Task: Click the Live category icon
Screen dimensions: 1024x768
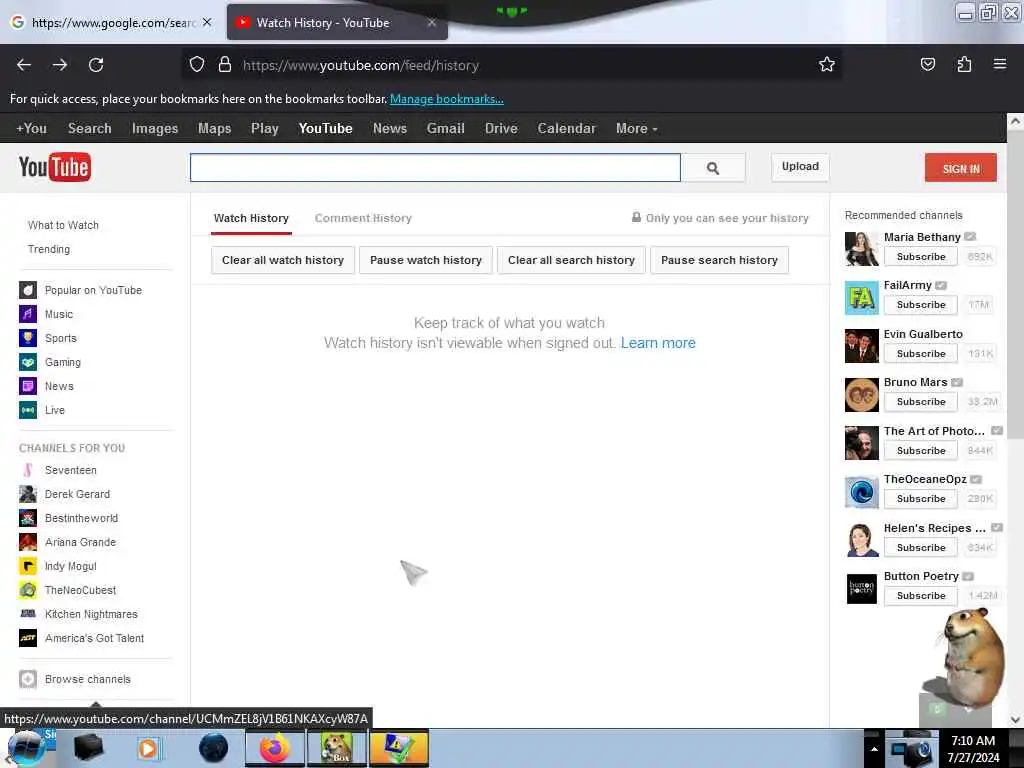Action: (x=27, y=410)
